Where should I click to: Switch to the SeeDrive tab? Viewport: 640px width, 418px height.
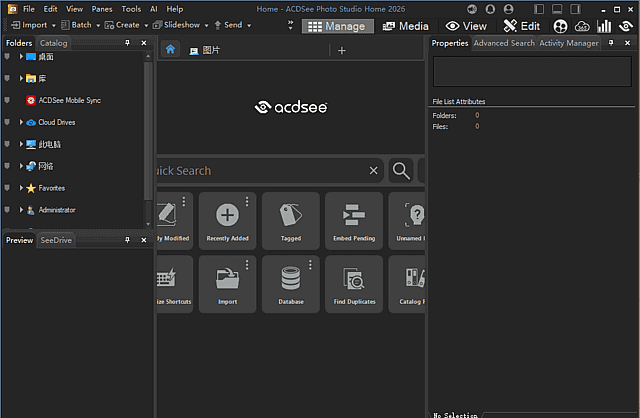tap(56, 240)
